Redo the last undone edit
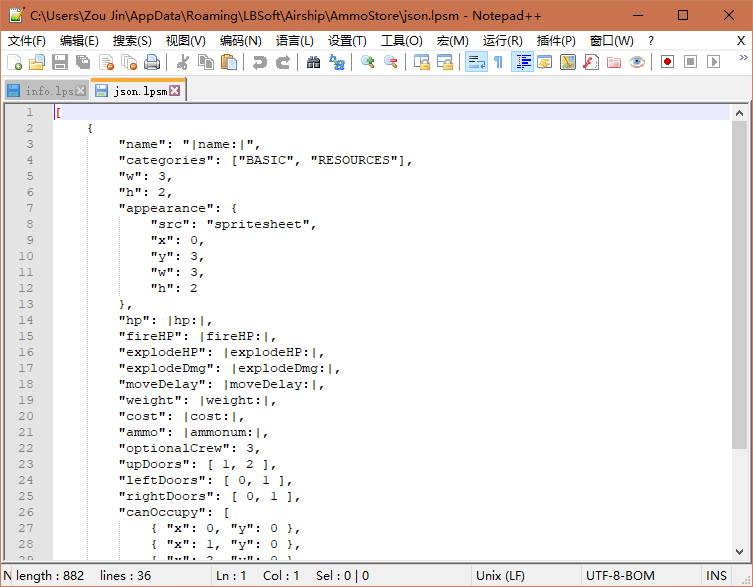The height and width of the screenshot is (587, 753). [x=282, y=62]
